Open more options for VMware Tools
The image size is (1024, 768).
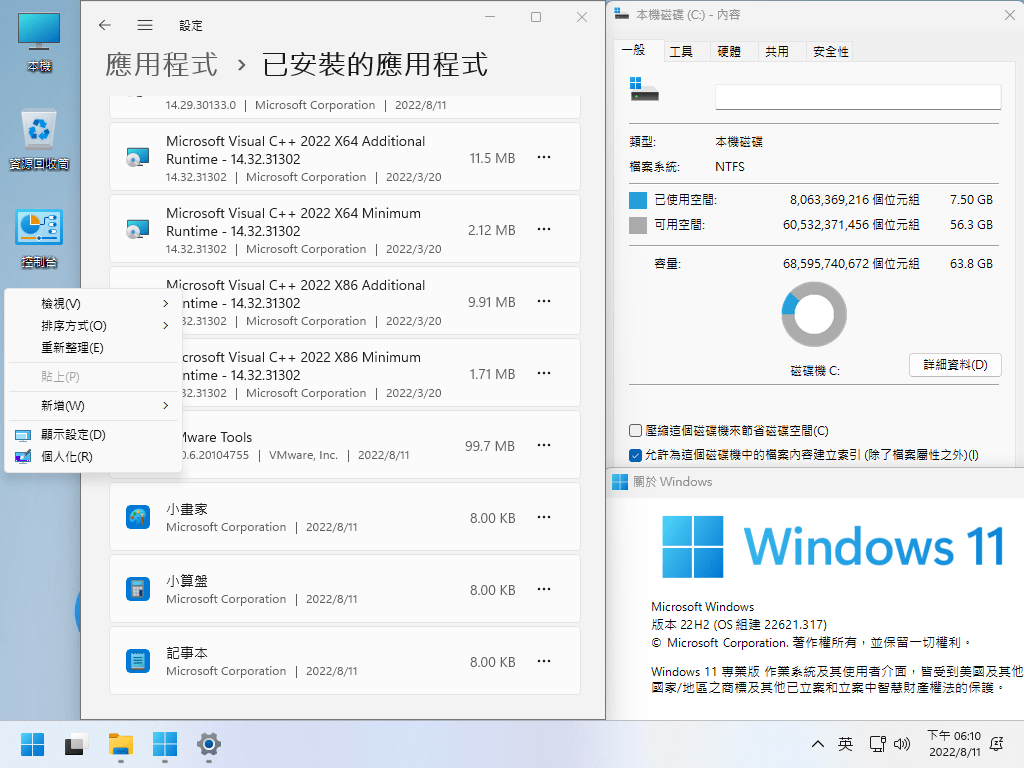pos(544,445)
